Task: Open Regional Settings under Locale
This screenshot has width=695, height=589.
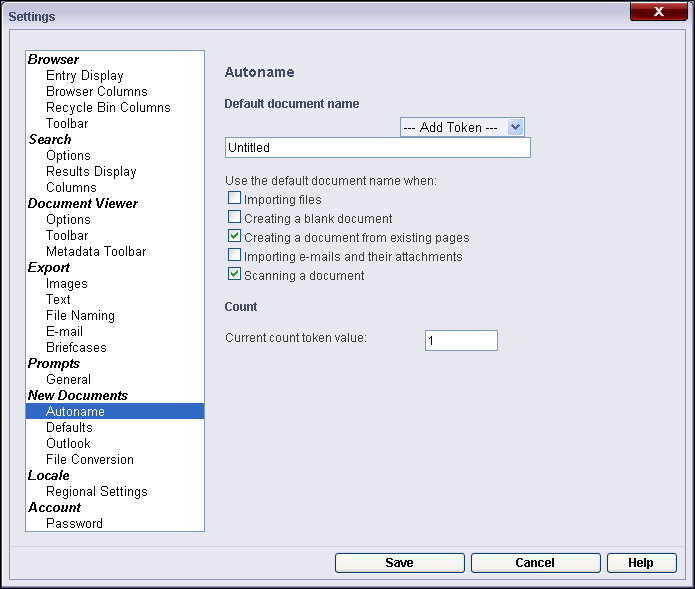Action: pos(97,491)
